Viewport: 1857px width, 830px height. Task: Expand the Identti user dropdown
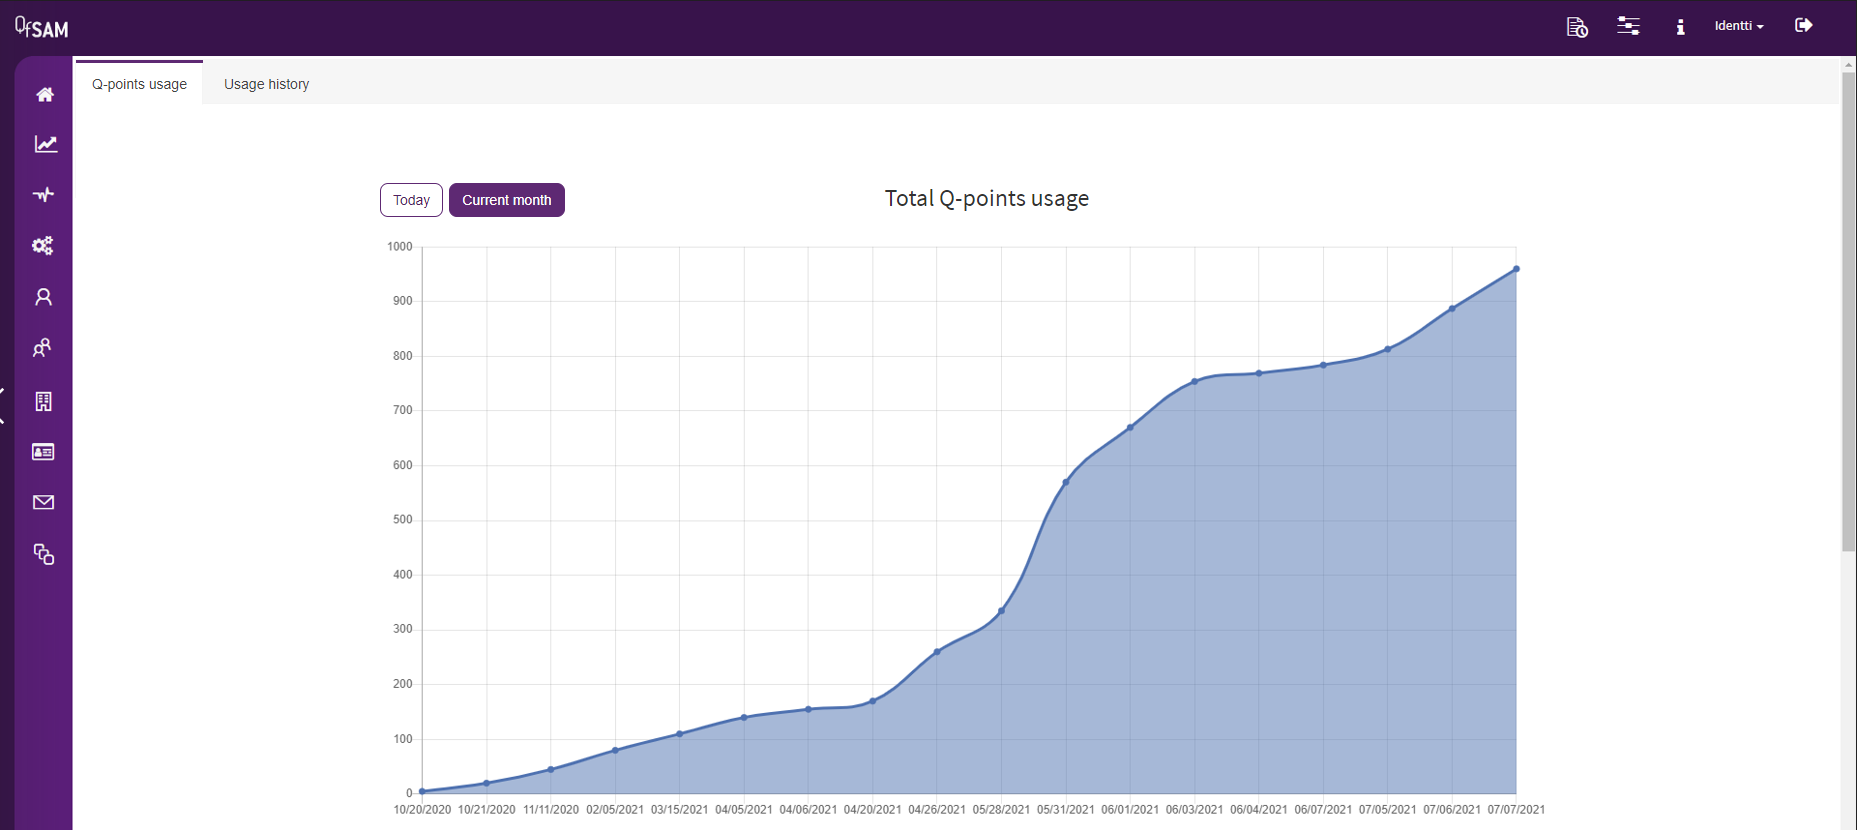(1739, 26)
